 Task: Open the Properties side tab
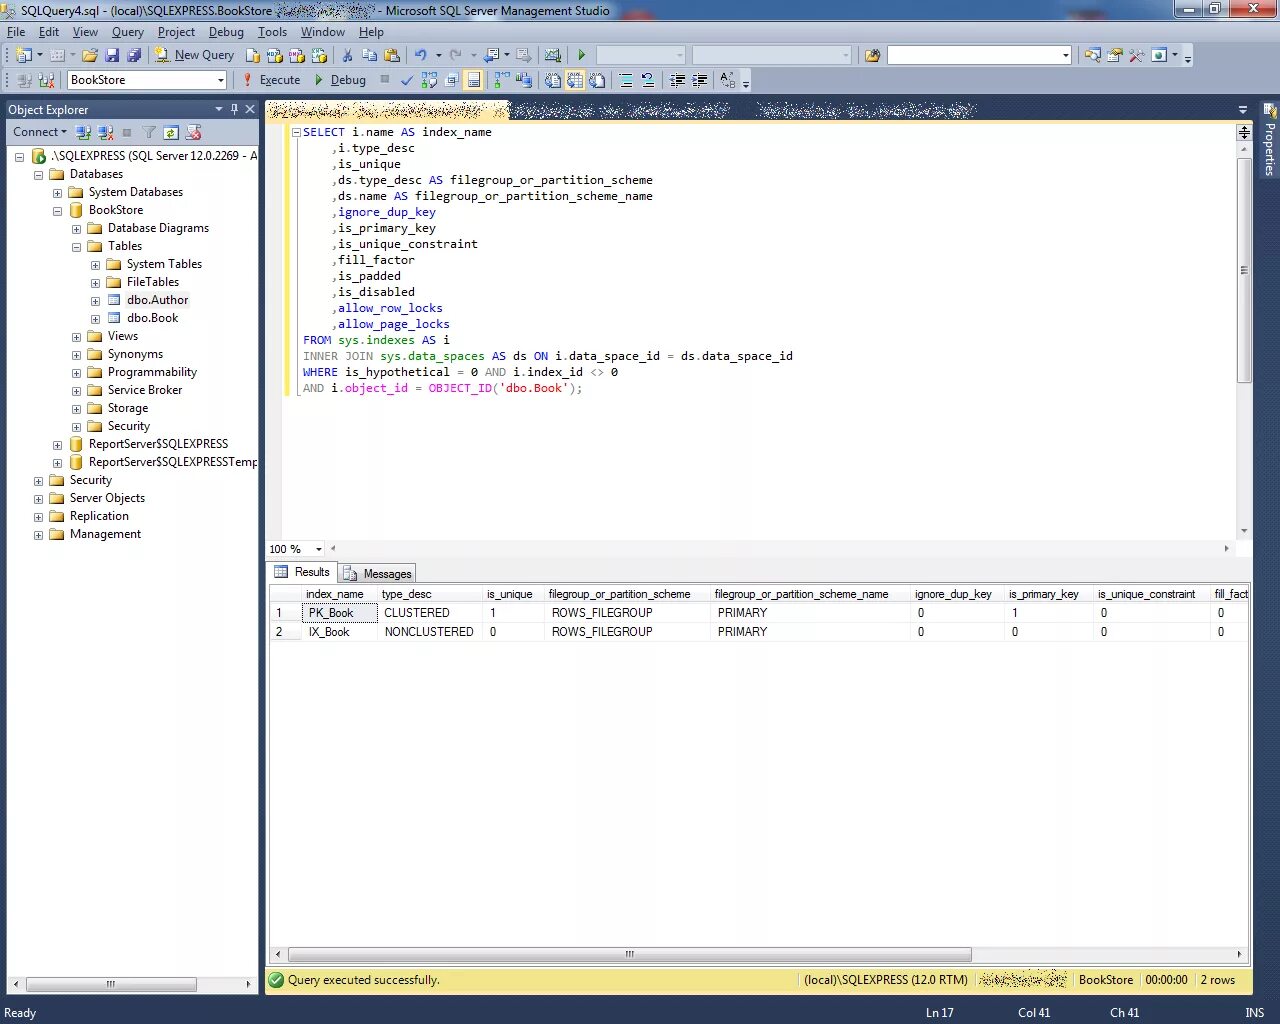tap(1270, 140)
